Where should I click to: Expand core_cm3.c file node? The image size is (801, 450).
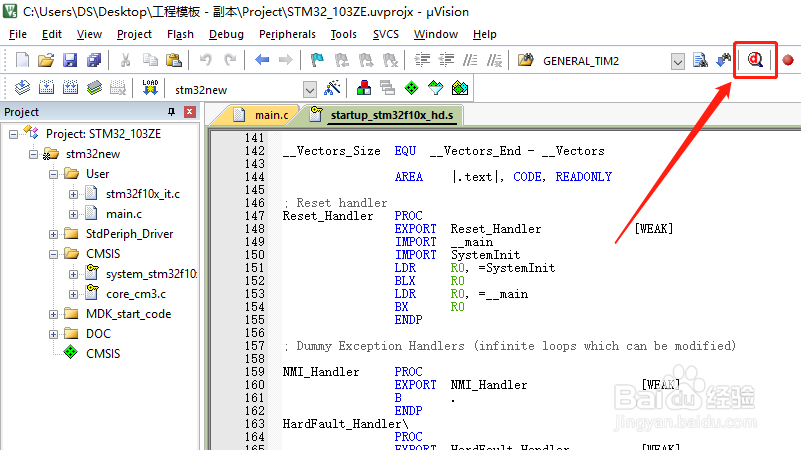click(73, 294)
